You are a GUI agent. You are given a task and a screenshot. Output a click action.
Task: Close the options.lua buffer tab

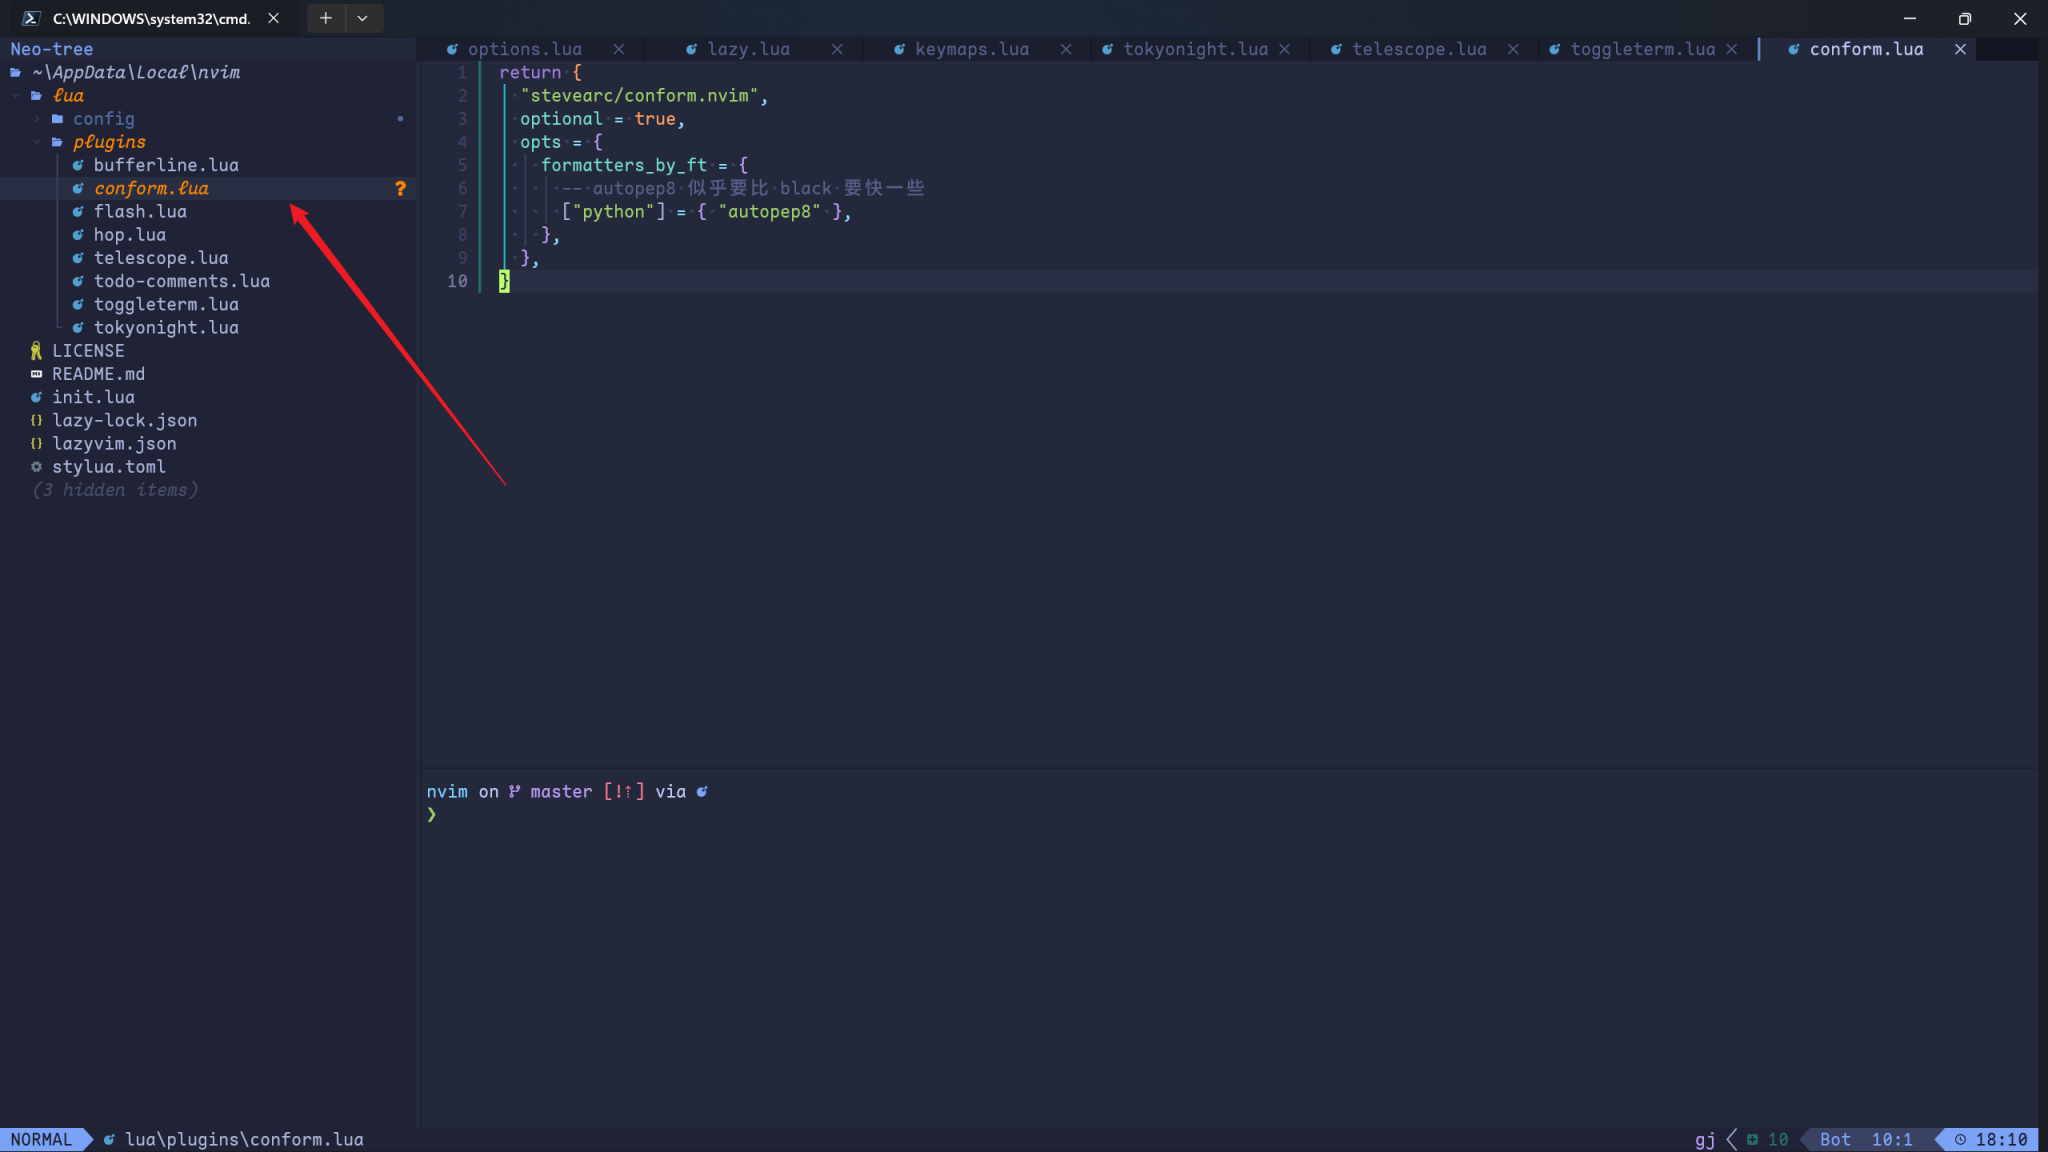(619, 49)
